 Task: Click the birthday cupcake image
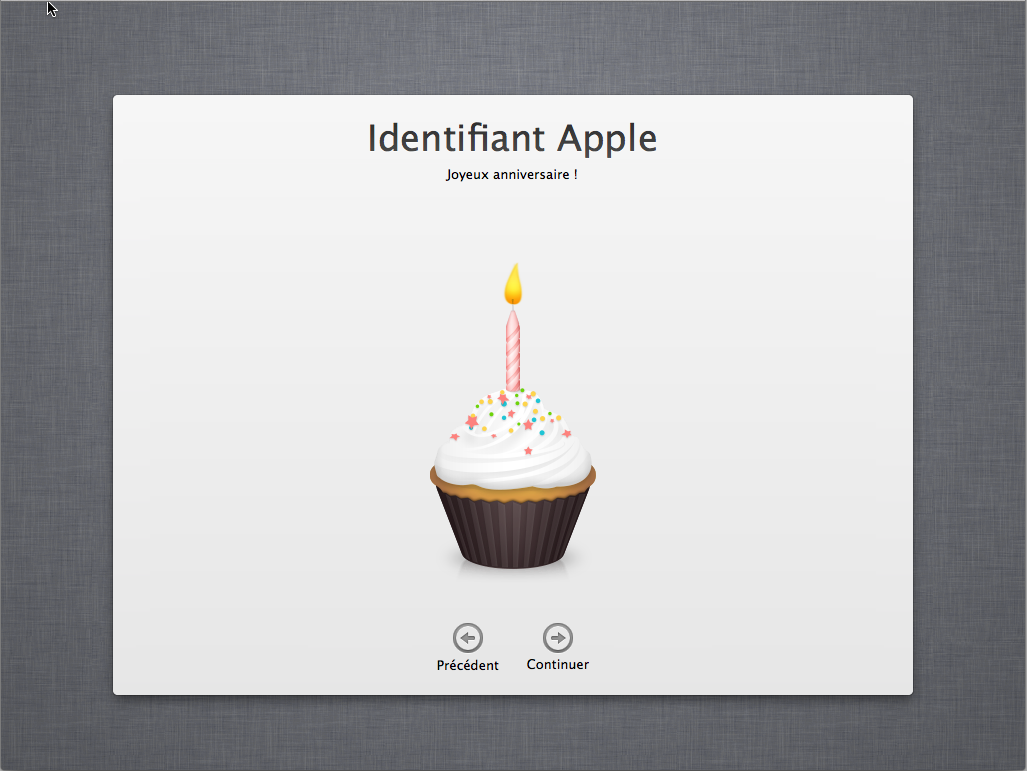(513, 417)
